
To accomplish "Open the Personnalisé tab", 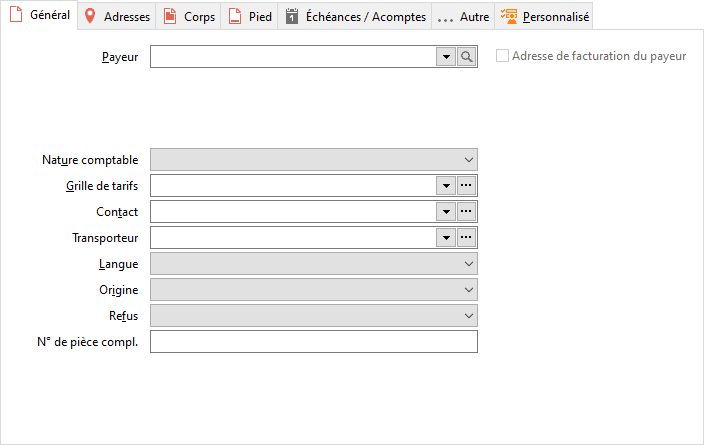I will tap(544, 17).
